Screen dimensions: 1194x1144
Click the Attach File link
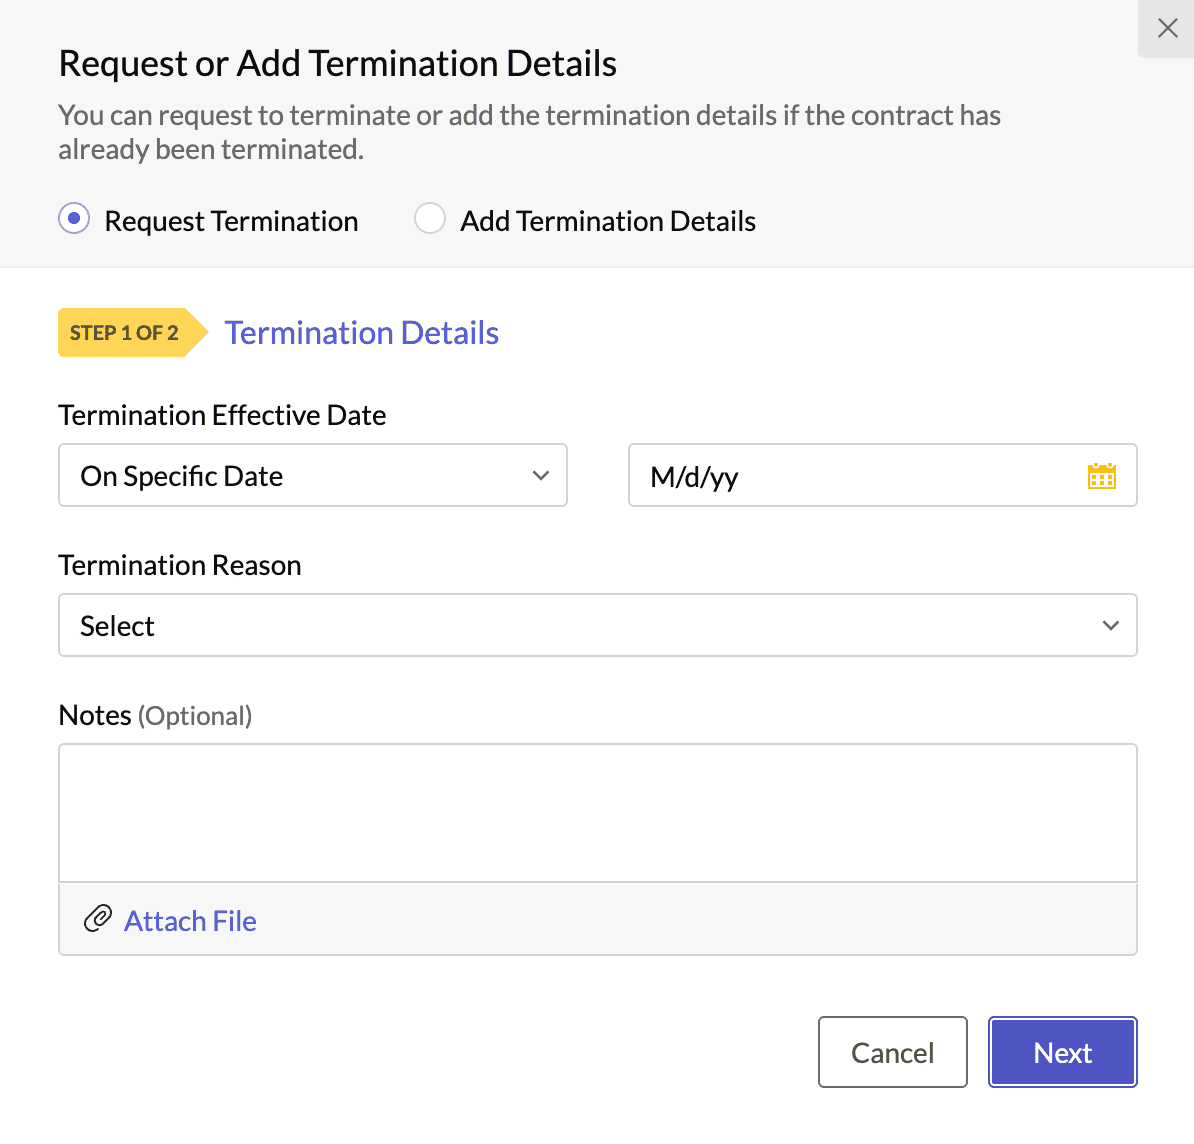(190, 921)
